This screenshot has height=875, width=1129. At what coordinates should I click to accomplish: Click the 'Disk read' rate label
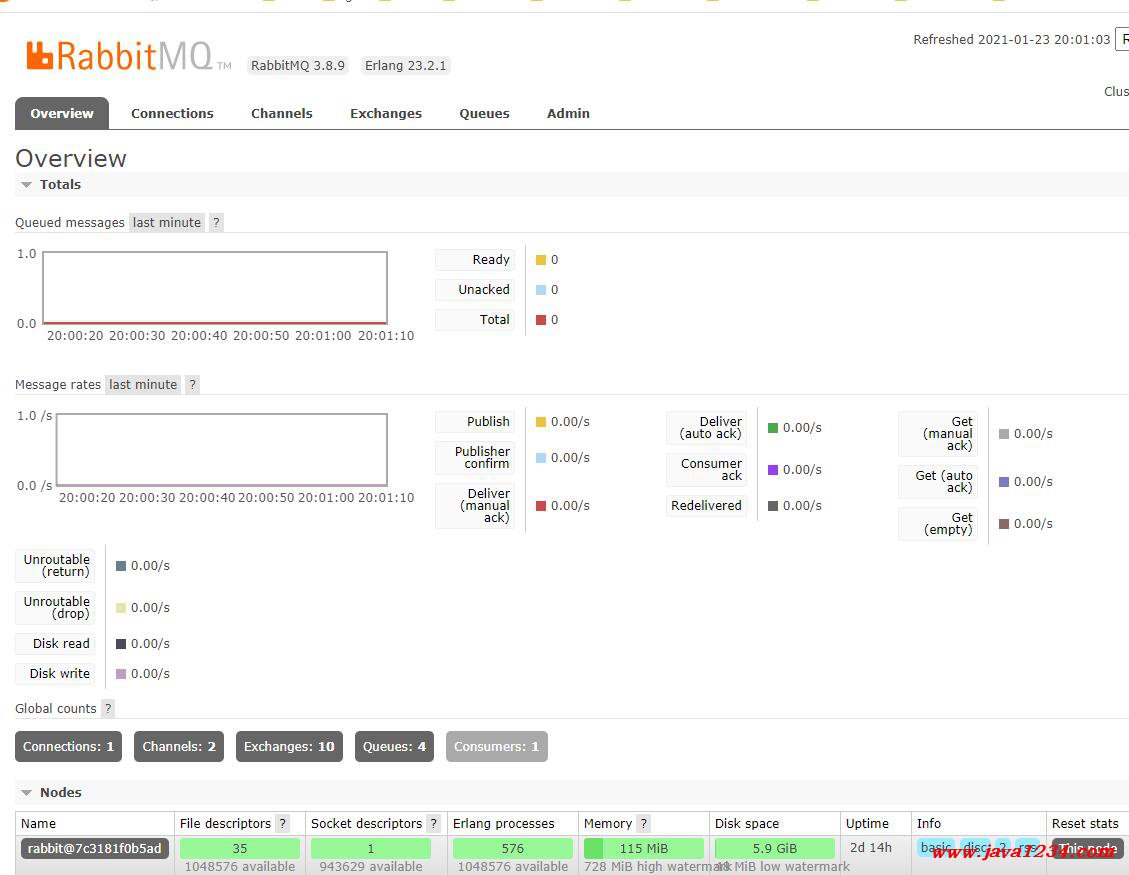(55, 644)
